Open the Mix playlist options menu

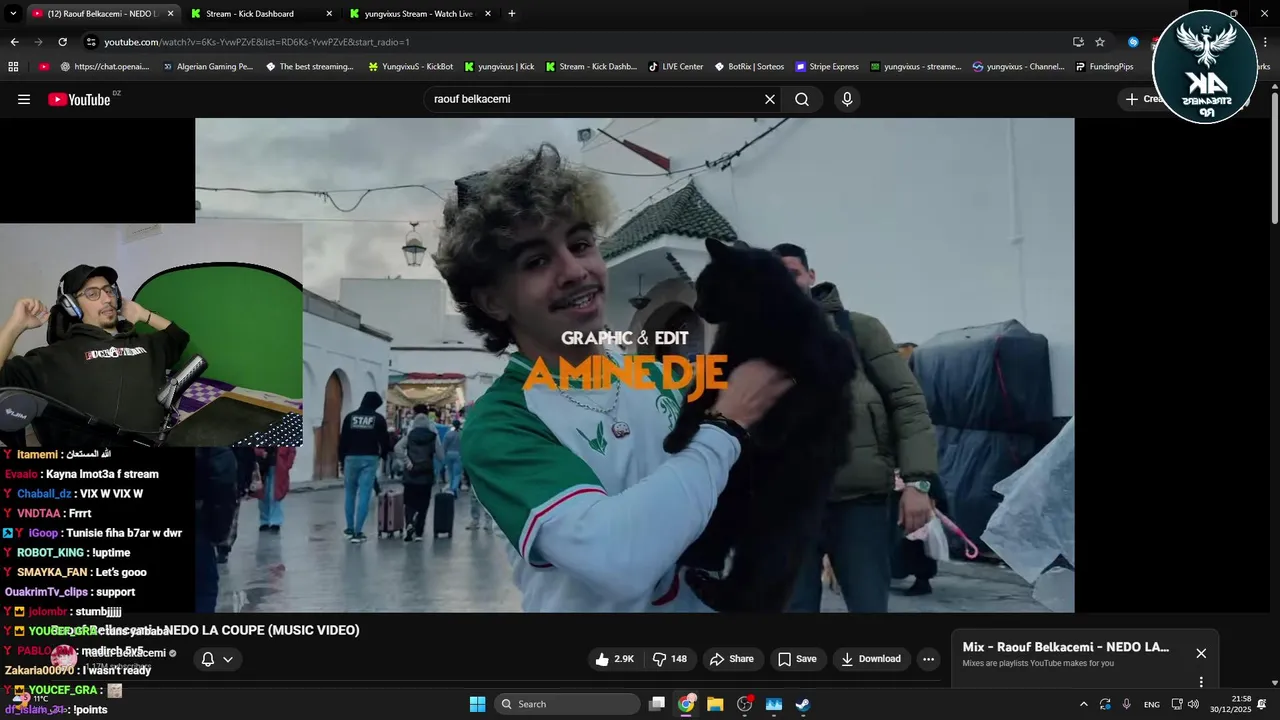1201,682
